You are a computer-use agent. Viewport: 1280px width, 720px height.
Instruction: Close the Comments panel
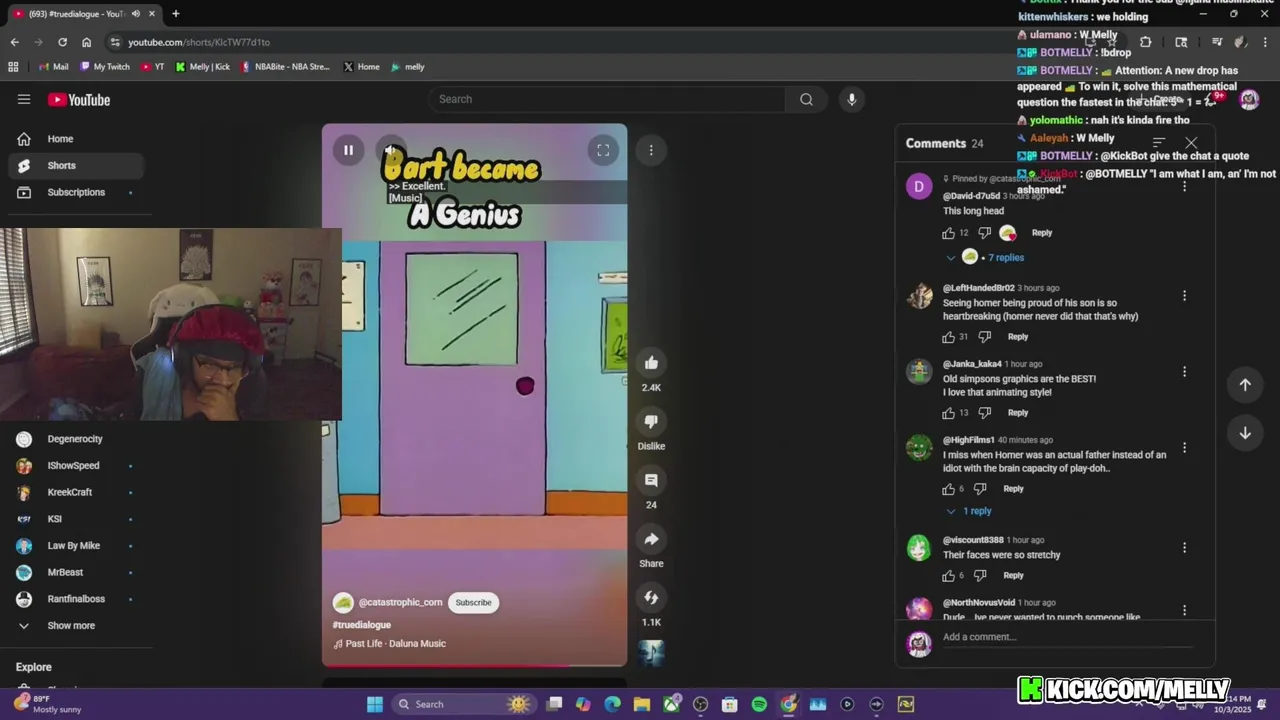point(1191,143)
